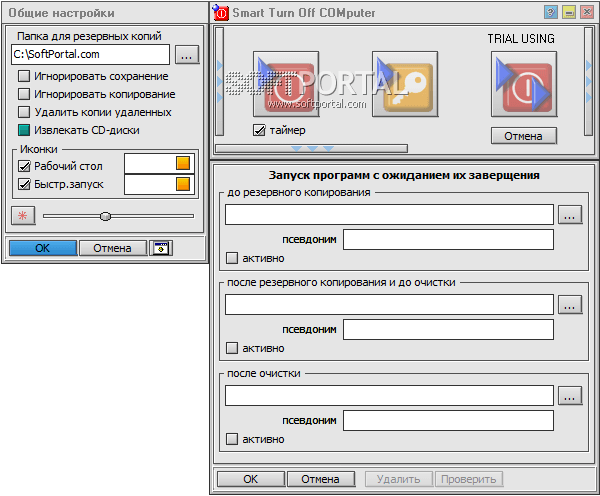Viewport: 600px width, 496px height.
Task: Click псевдоним field under до резервного копирования
Action: click(448, 239)
